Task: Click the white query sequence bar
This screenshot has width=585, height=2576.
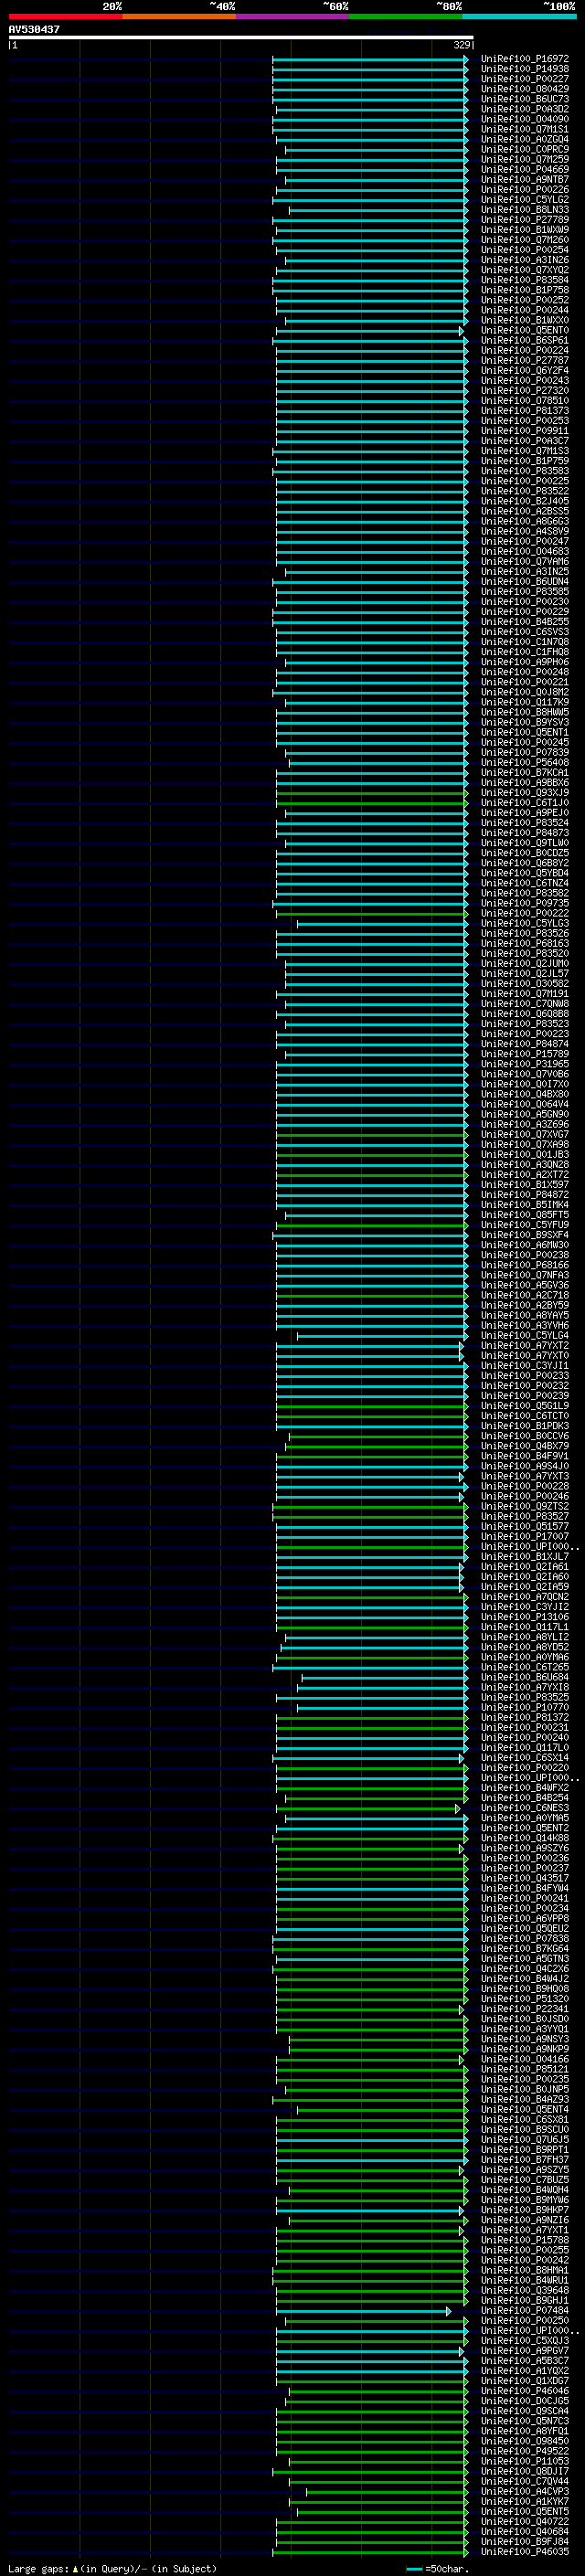Action: tap(241, 37)
